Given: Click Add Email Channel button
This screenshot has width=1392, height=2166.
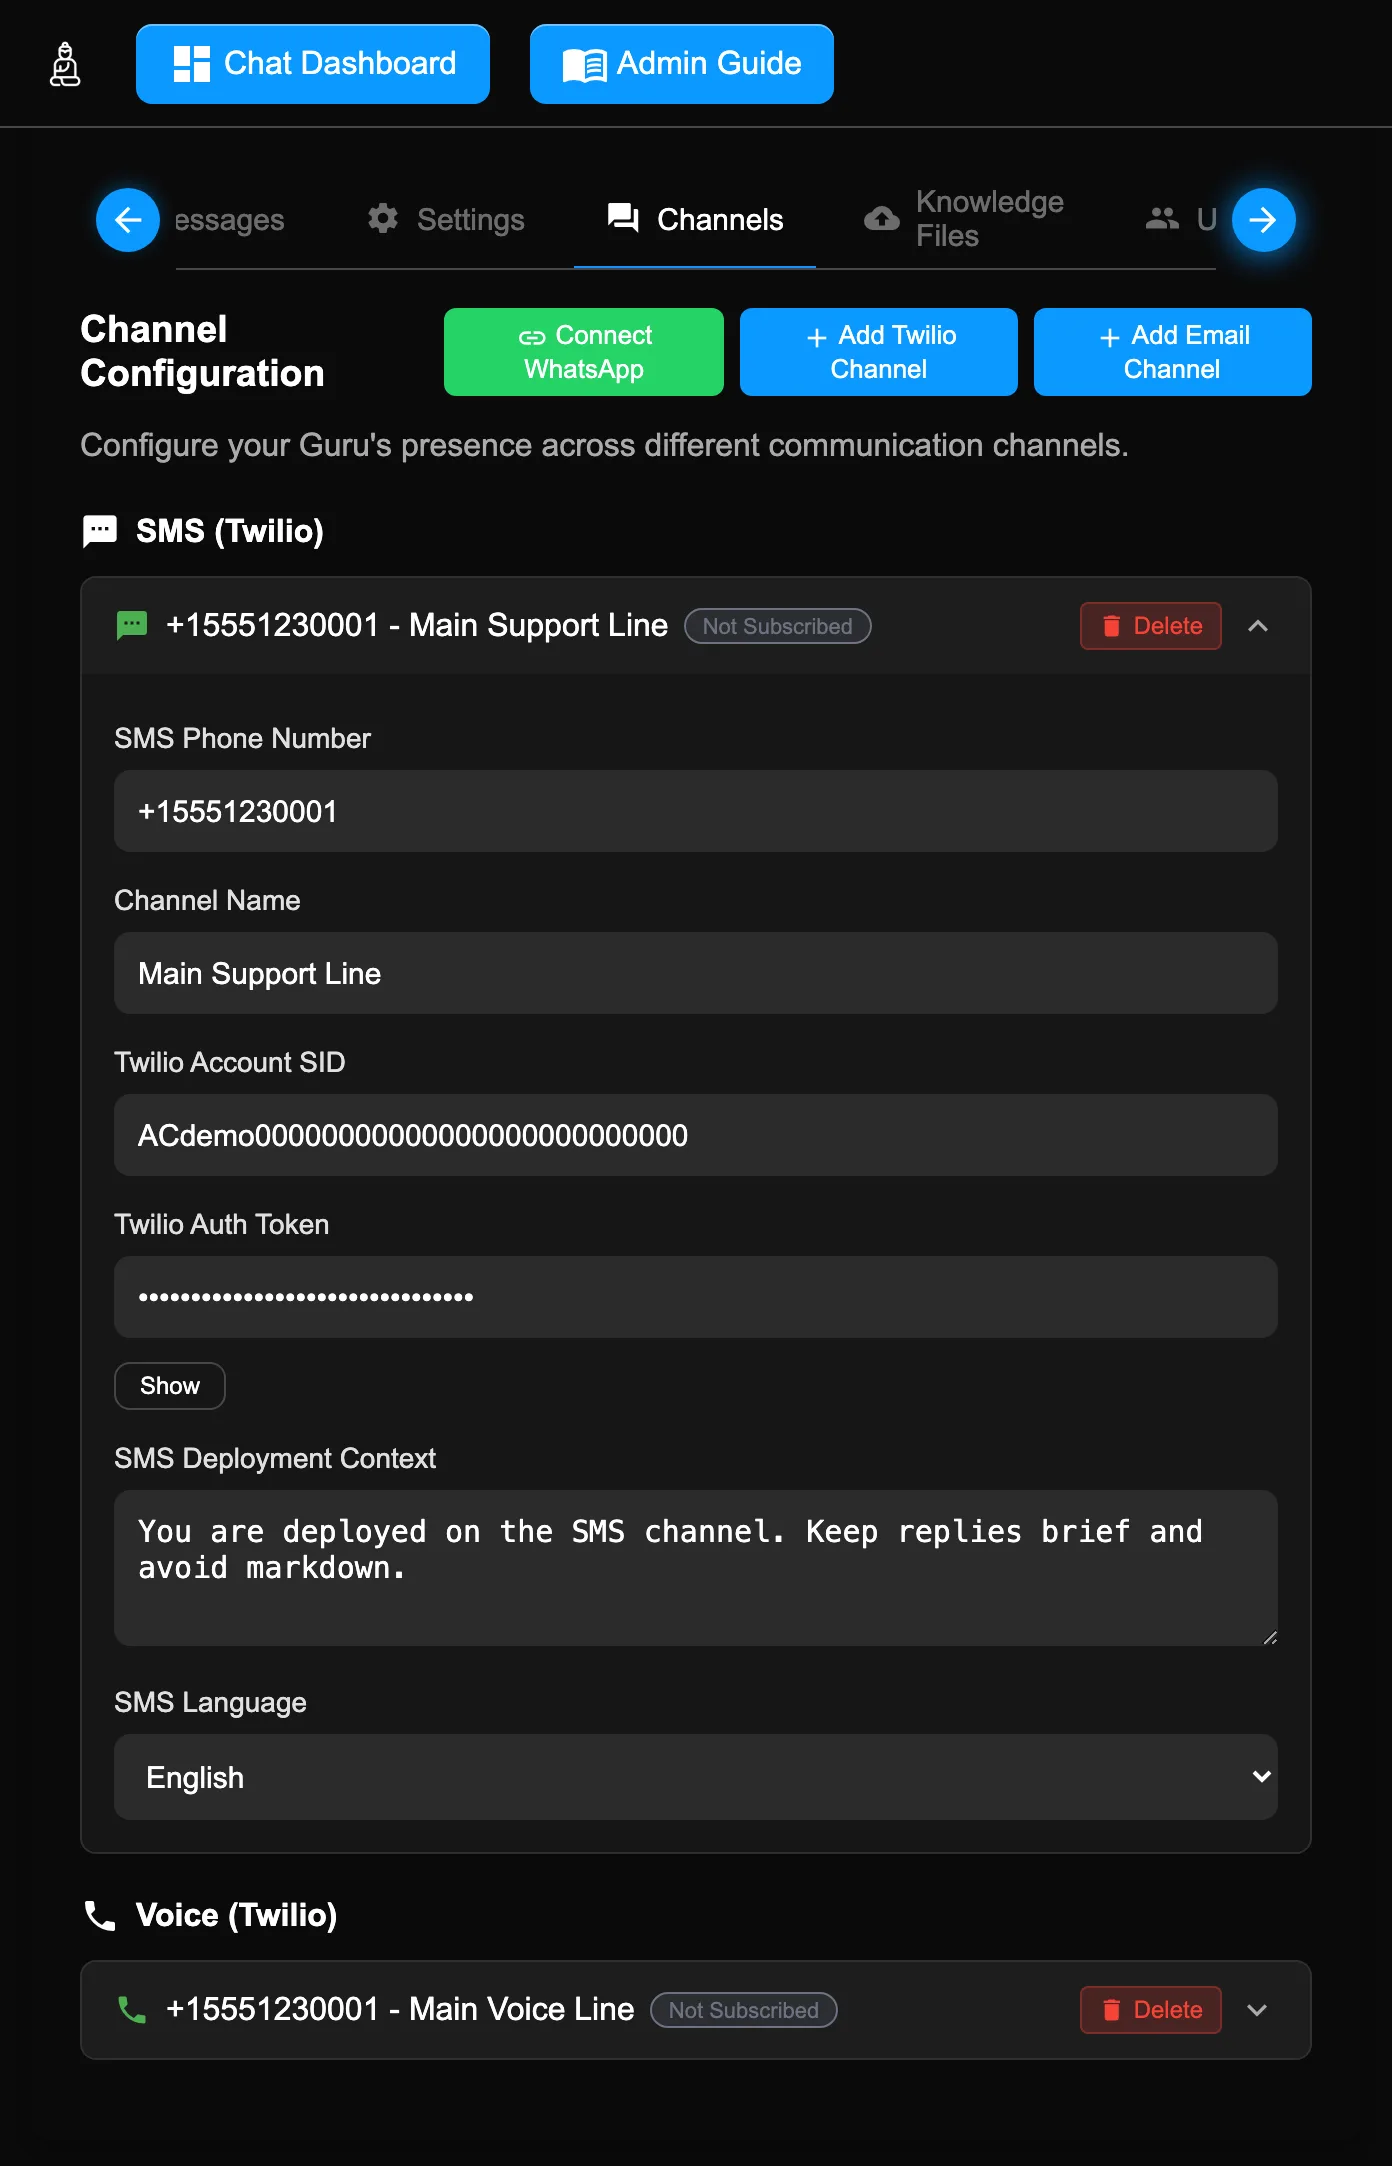Looking at the screenshot, I should click(x=1173, y=352).
